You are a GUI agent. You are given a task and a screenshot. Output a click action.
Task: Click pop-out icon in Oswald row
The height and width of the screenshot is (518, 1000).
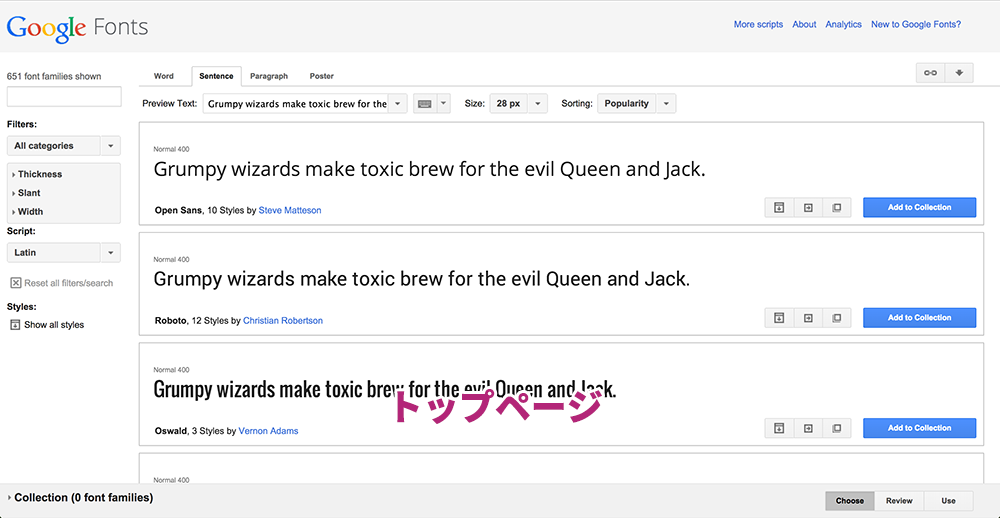click(x=837, y=428)
